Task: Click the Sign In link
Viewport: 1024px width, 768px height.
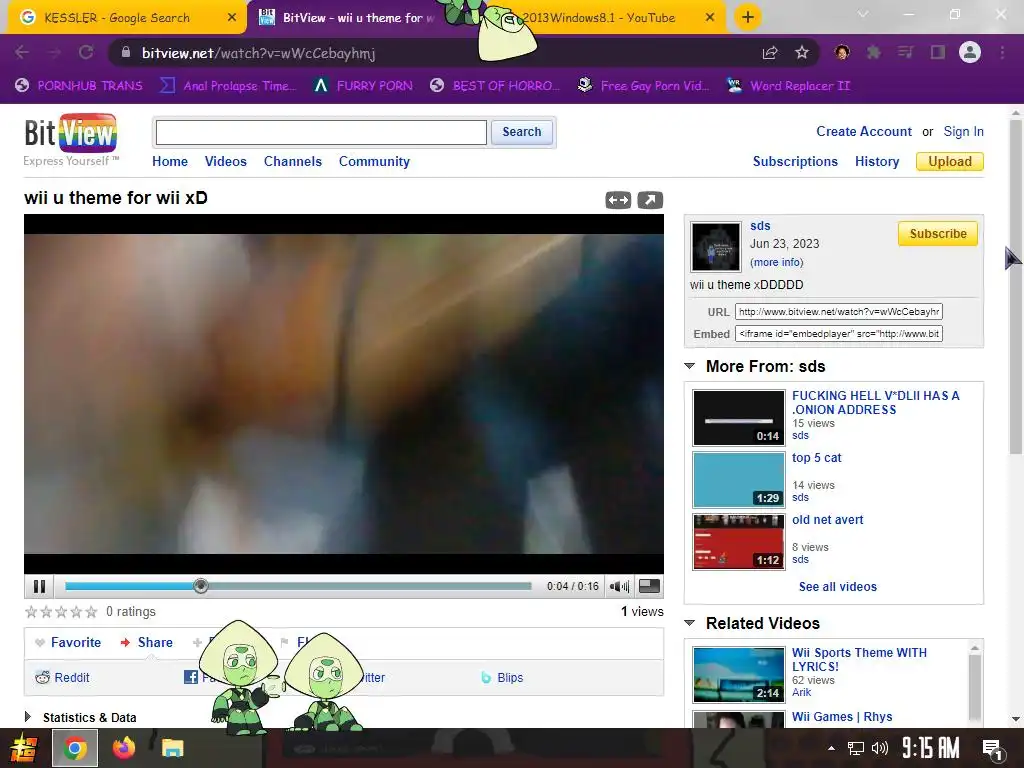Action: point(963,131)
